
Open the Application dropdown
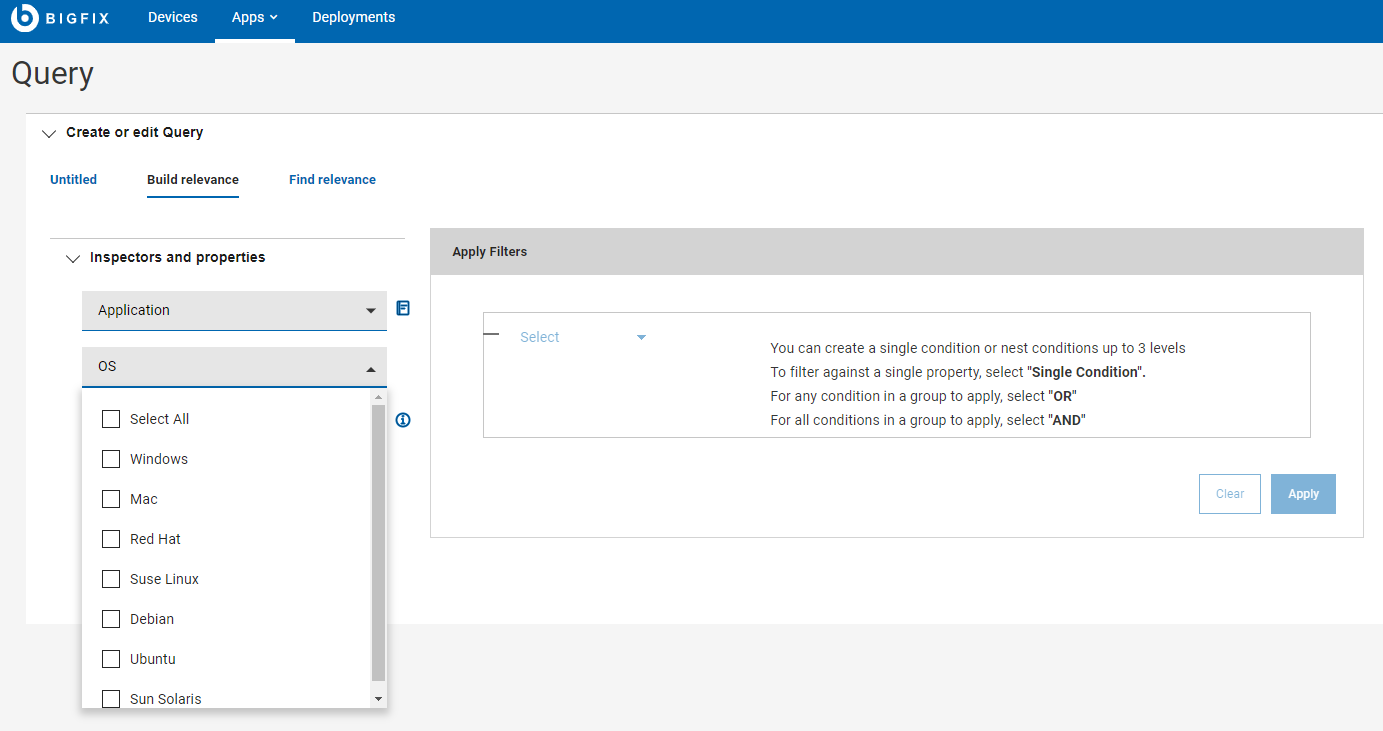(234, 311)
